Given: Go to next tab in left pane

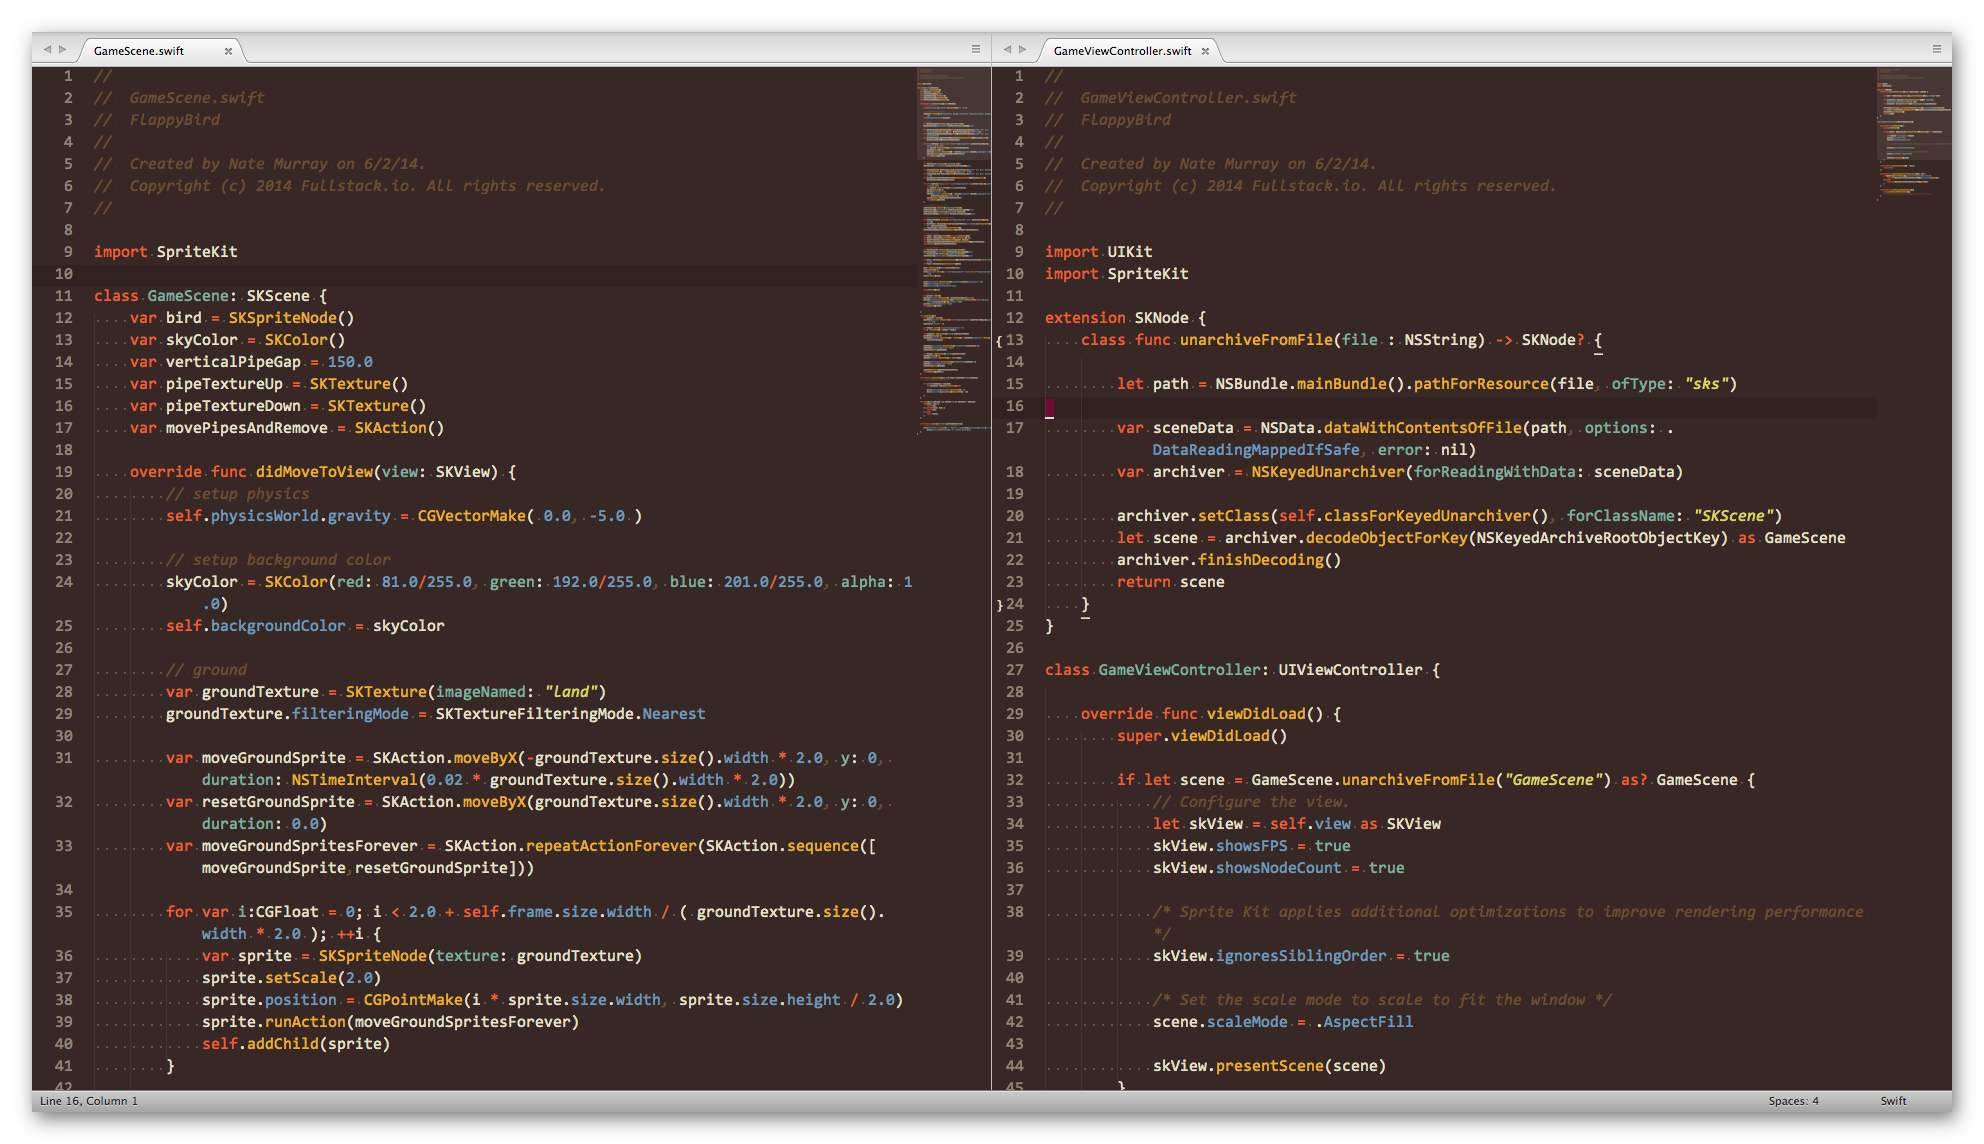Looking at the screenshot, I should pos(62,49).
